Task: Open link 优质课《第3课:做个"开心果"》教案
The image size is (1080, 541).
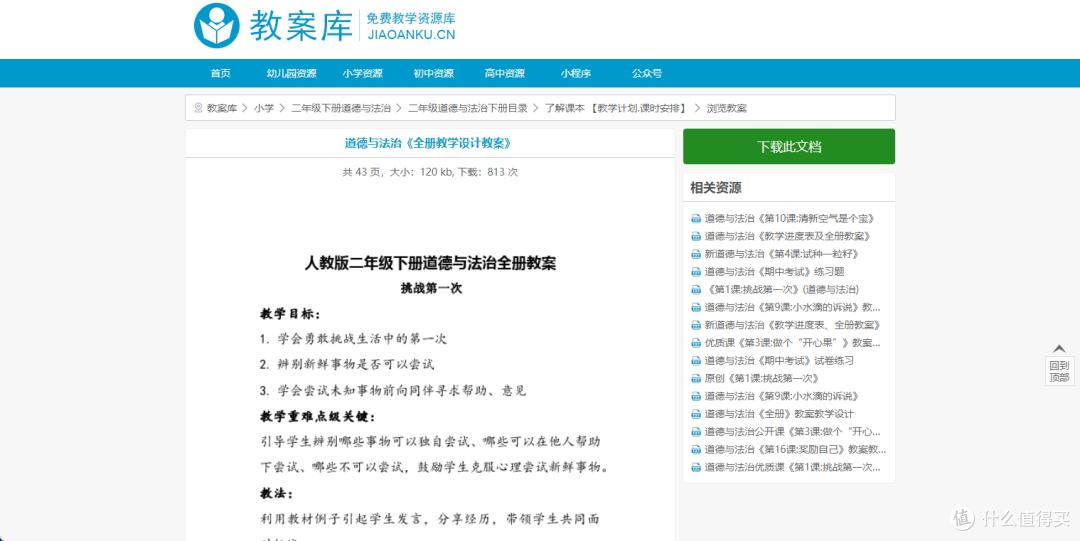Action: coord(792,343)
